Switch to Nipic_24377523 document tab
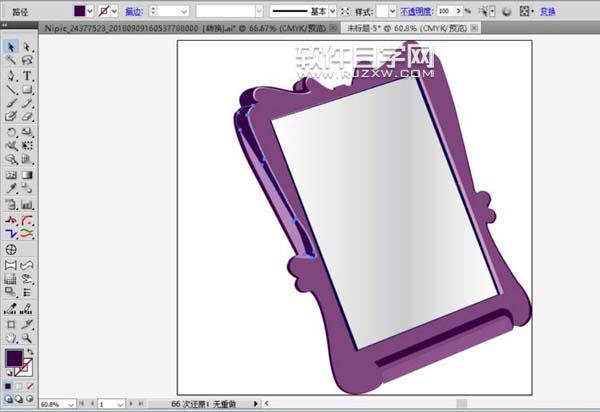This screenshot has height=412, width=600. point(184,28)
